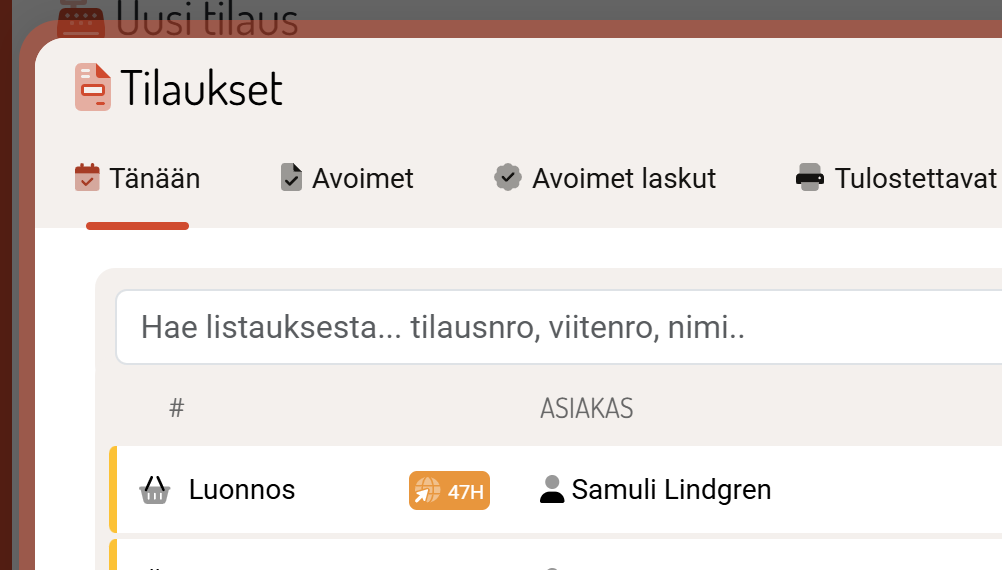
Task: Click the shopping basket icon in Luonnos row
Action: 154,490
